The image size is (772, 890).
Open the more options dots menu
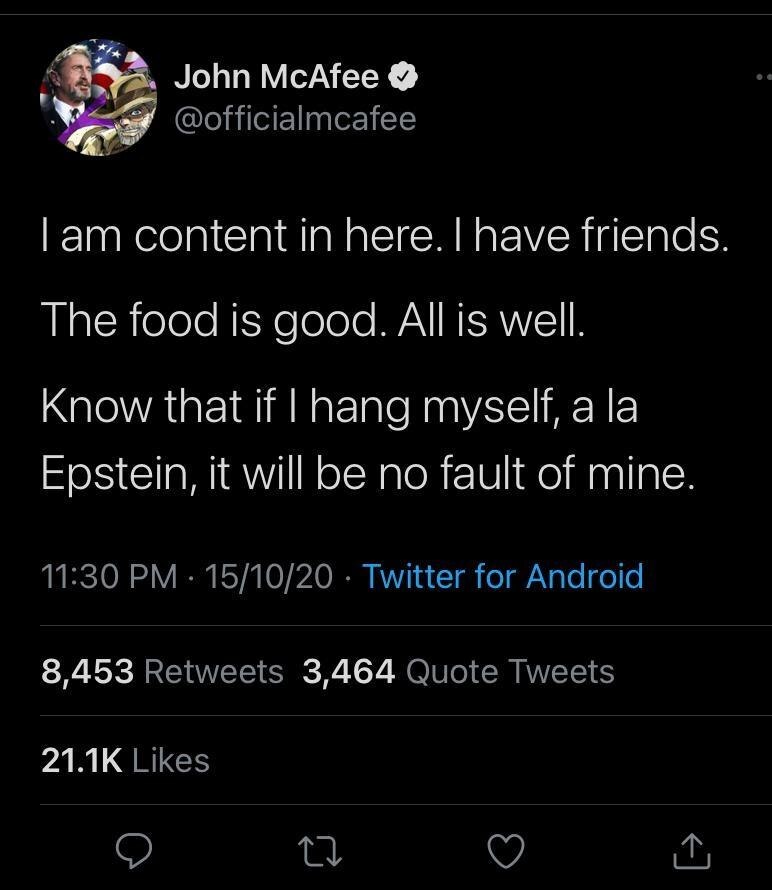tap(763, 77)
